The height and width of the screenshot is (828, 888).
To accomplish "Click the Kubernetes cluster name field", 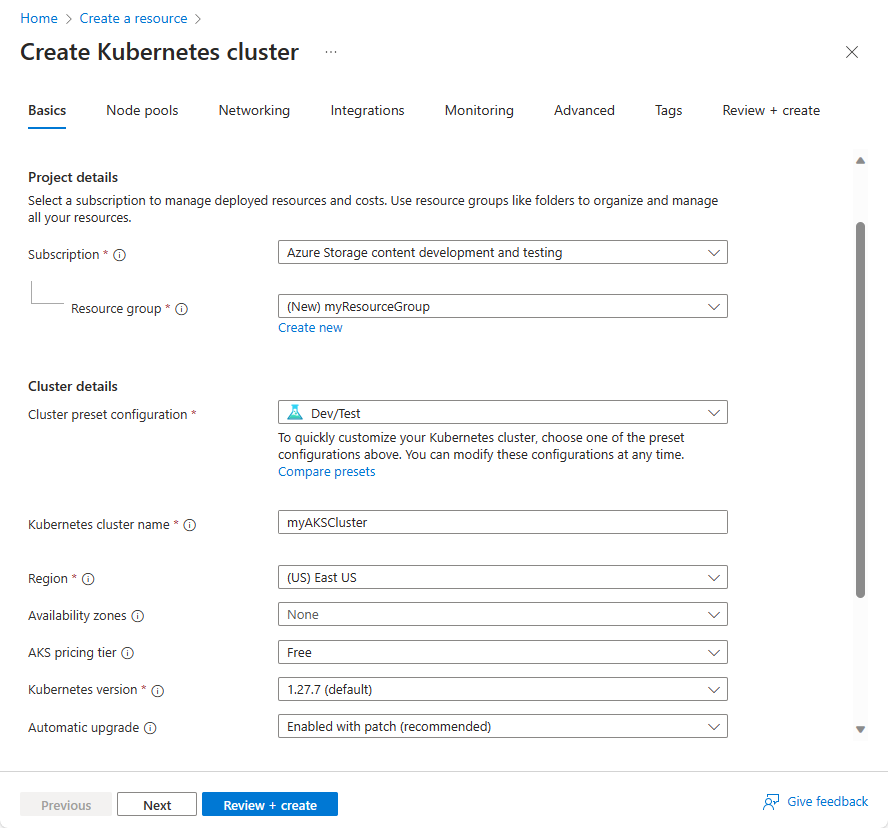I will 502,522.
